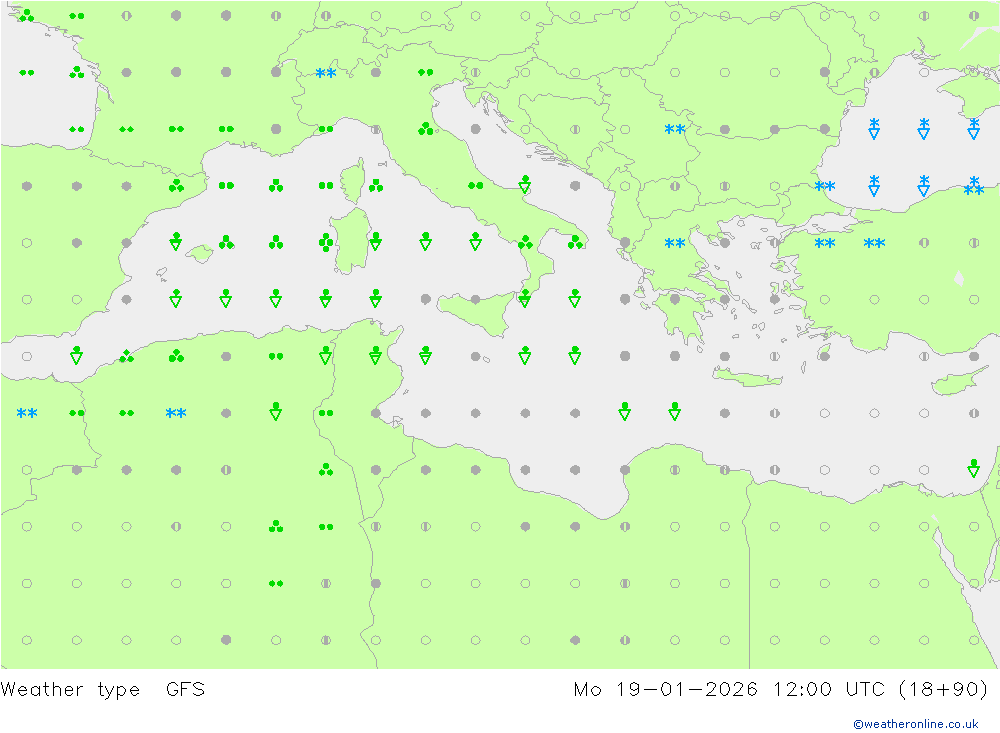The height and width of the screenshot is (733, 1000).
Task: Click the island of Mallorca
Action: [x=200, y=254]
